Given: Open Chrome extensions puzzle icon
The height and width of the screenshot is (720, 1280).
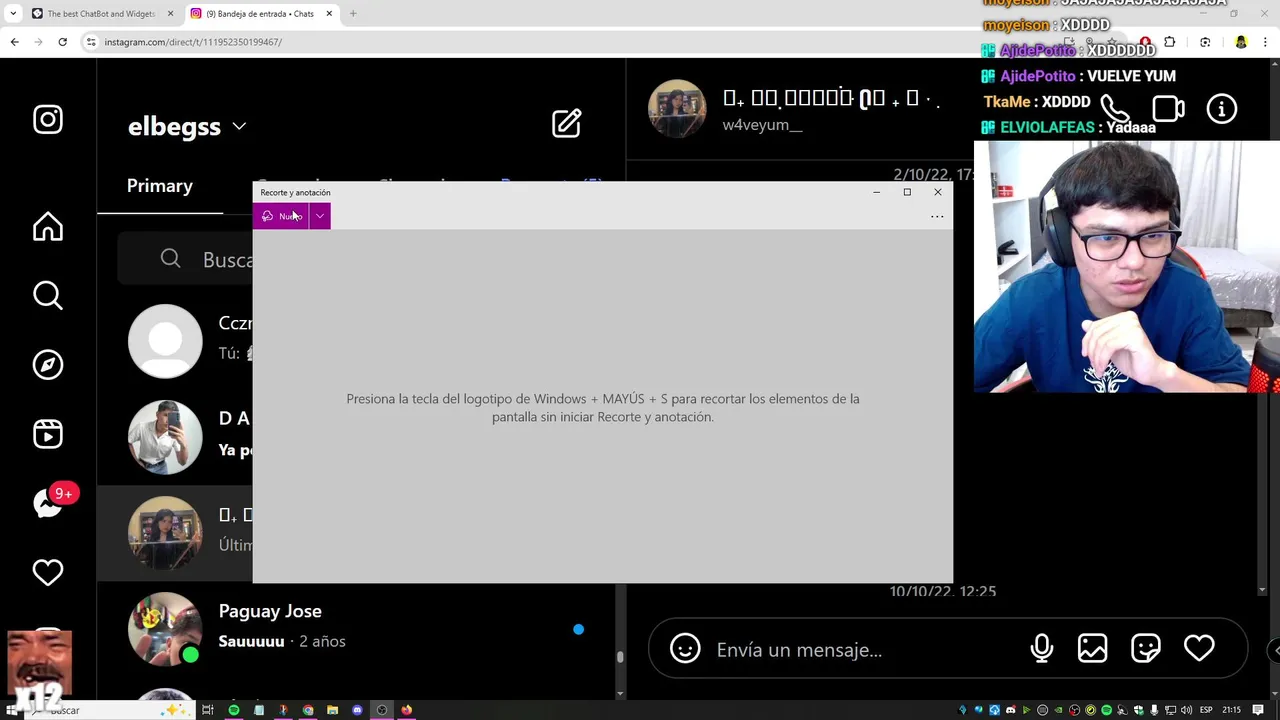Looking at the screenshot, I should tap(1169, 42).
